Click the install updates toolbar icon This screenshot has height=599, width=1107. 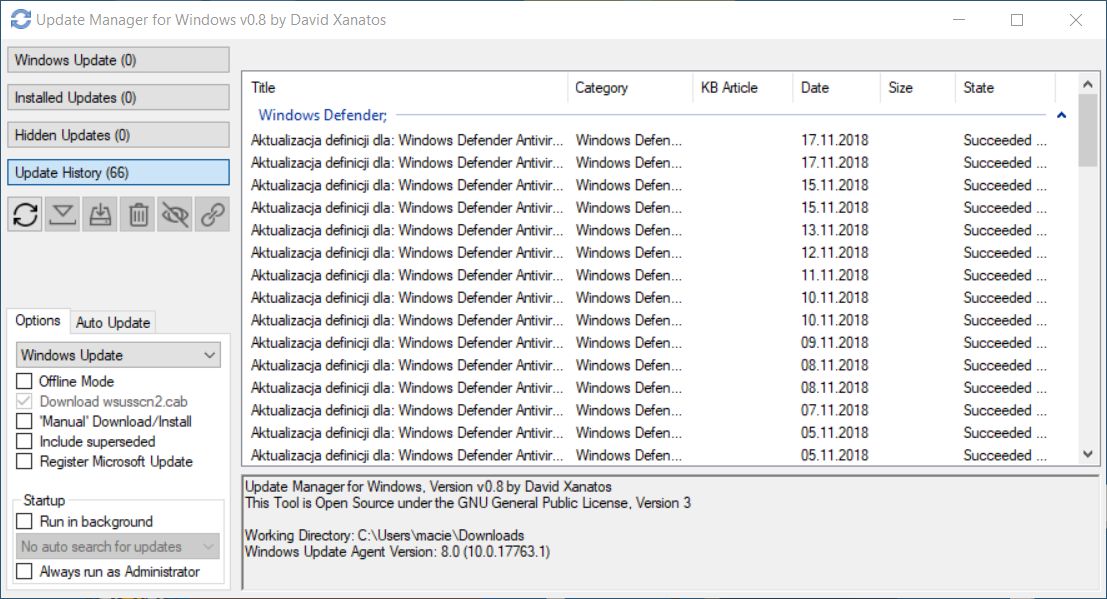pyautogui.click(x=100, y=214)
